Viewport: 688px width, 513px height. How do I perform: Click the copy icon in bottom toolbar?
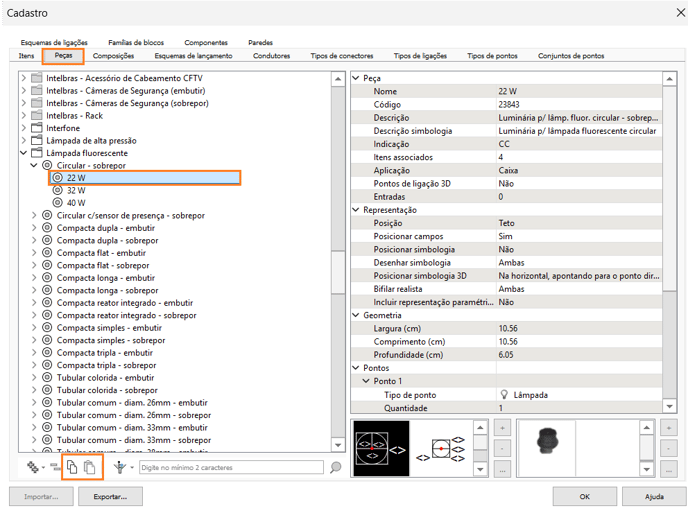(x=72, y=467)
